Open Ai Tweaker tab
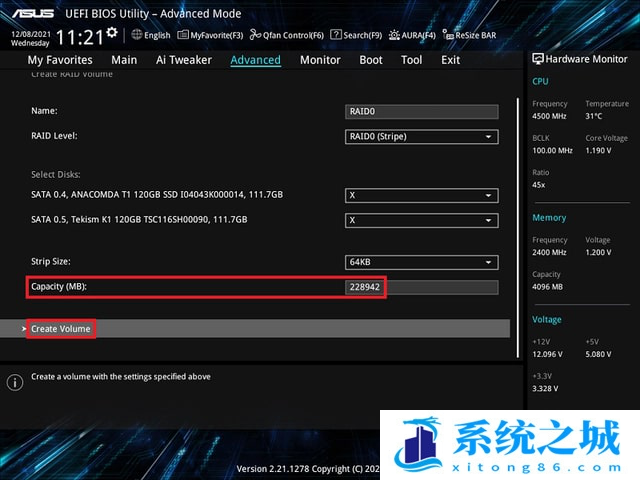The image size is (640, 480). [x=184, y=60]
